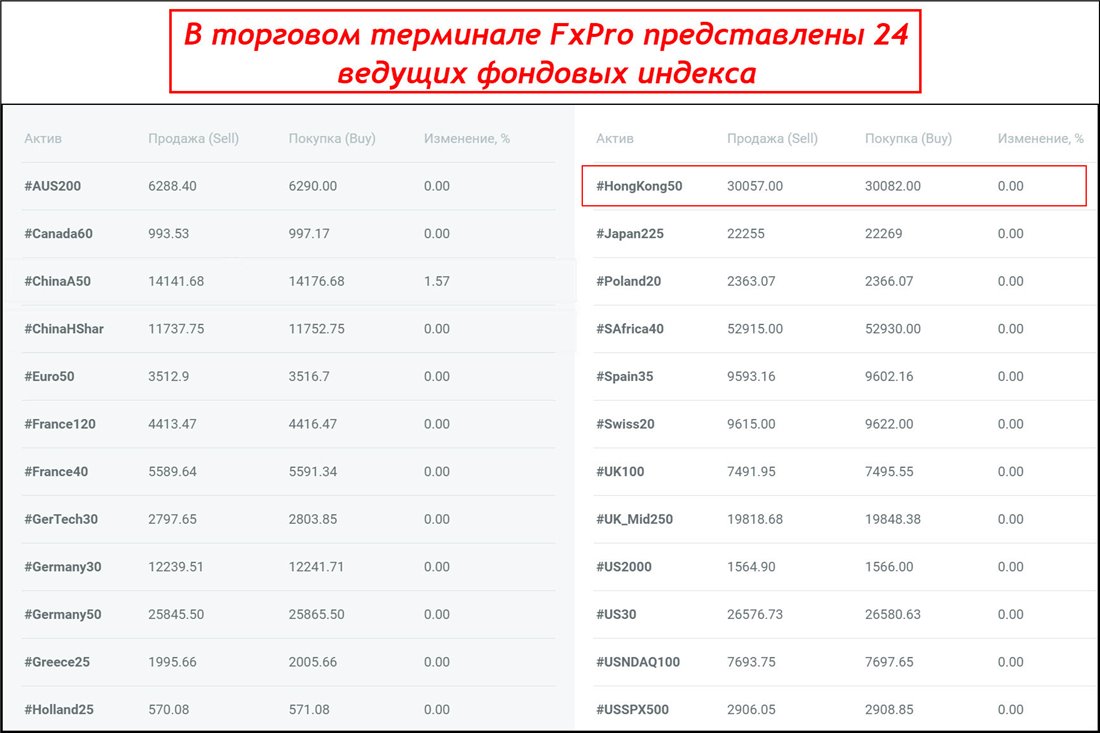Viewport: 1100px width, 733px height.
Task: Click ChinaA50 change value 1.57
Action: pyautogui.click(x=436, y=281)
